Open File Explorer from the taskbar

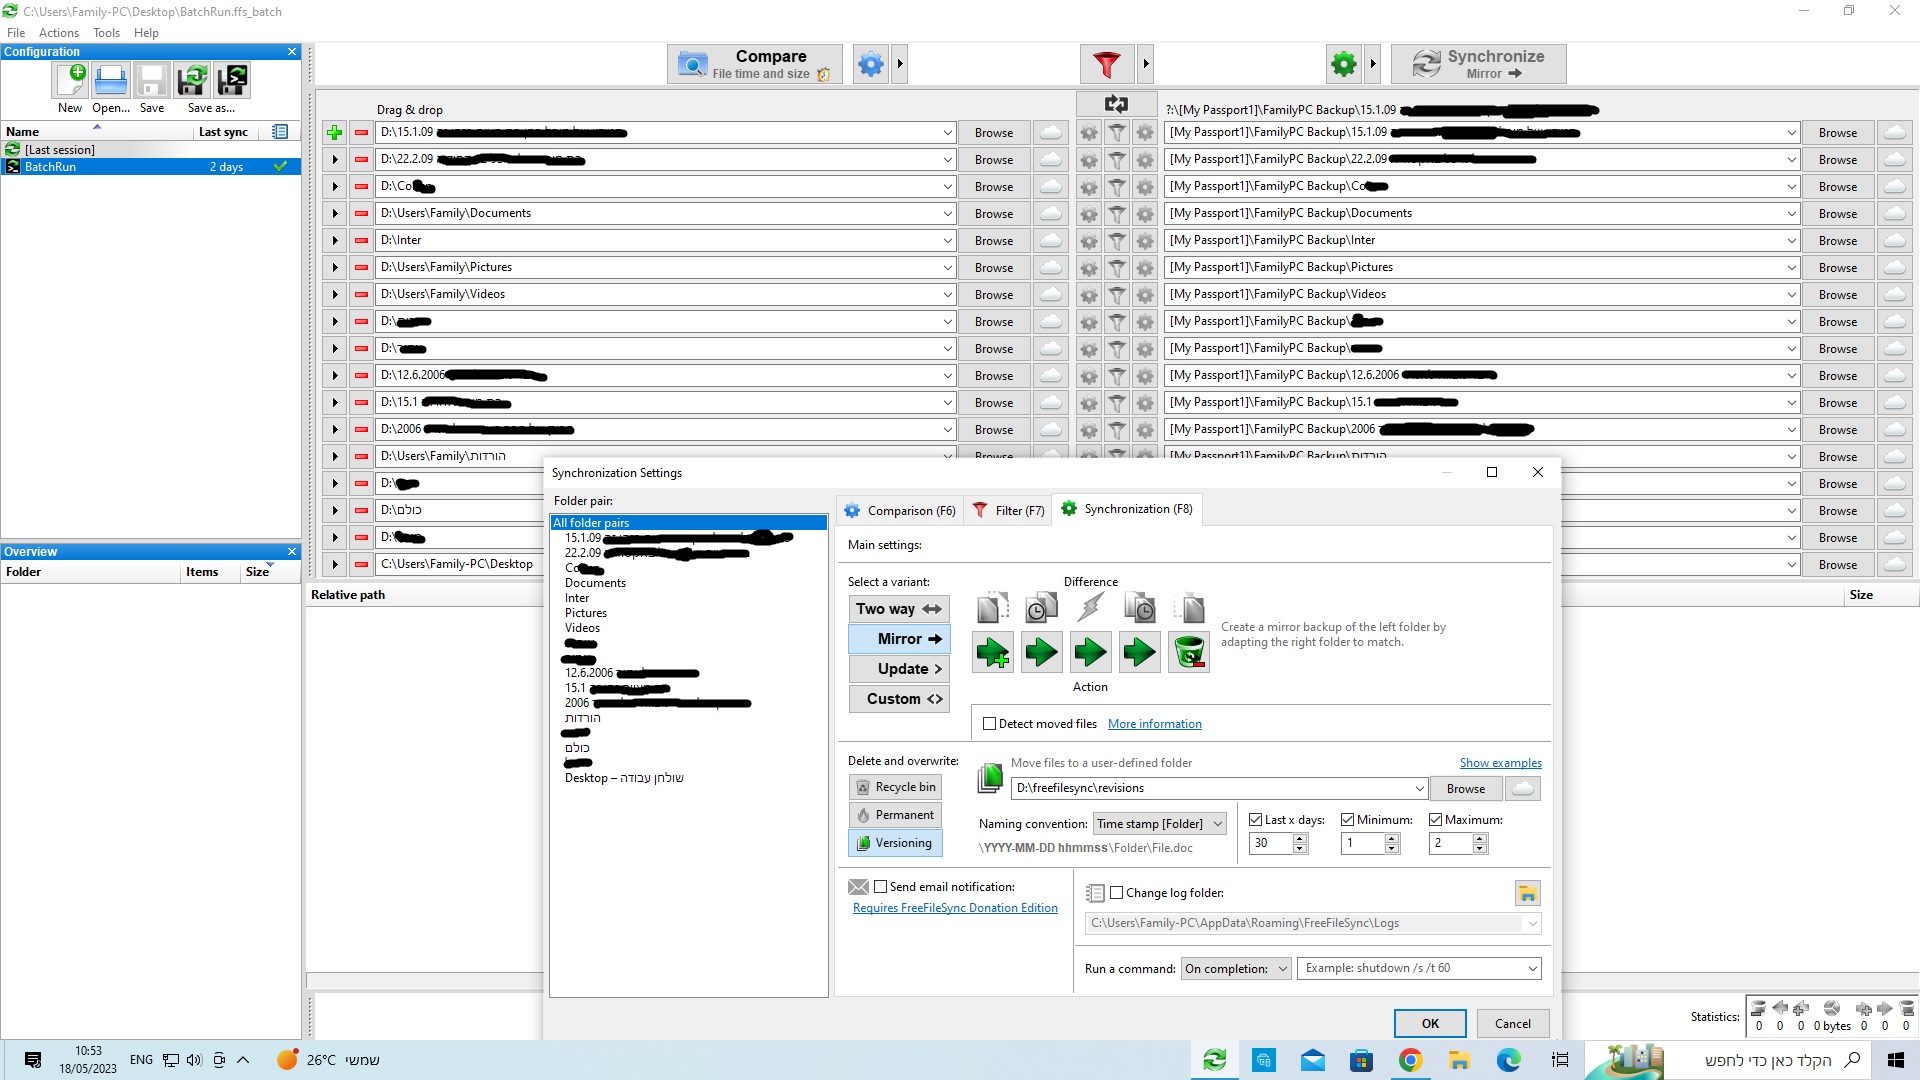1460,1060
